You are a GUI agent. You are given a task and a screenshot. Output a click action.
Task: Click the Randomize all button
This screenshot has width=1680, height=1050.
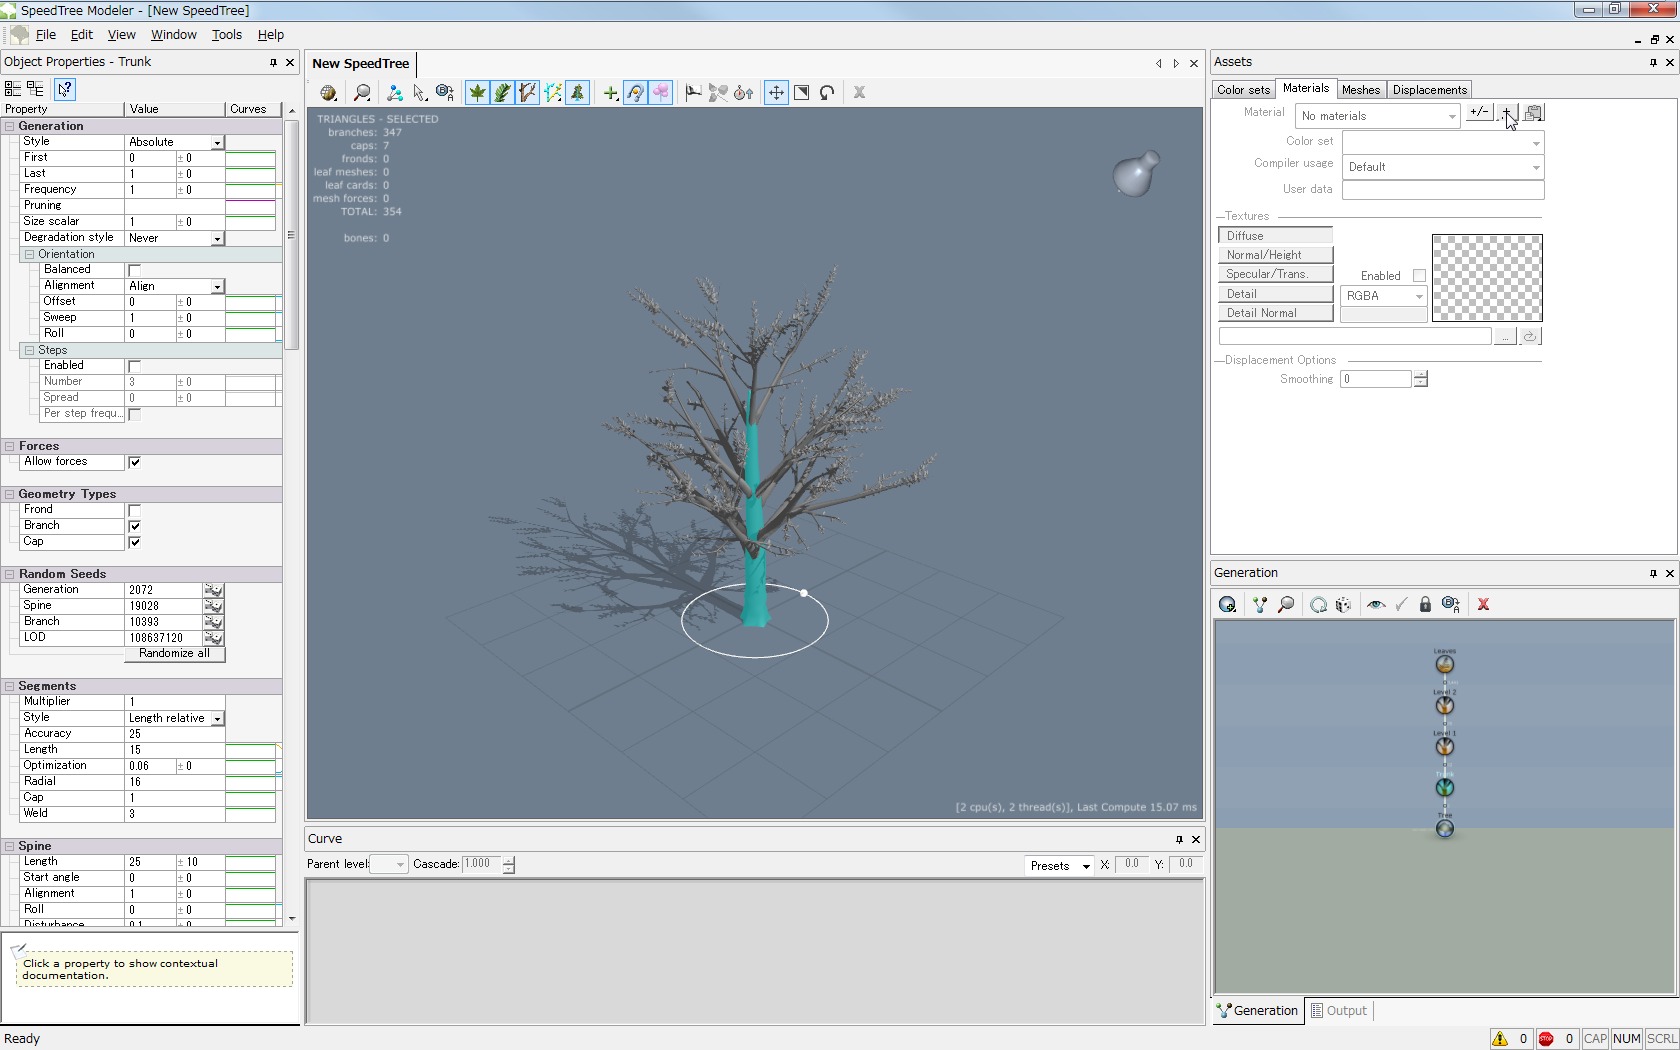click(174, 654)
